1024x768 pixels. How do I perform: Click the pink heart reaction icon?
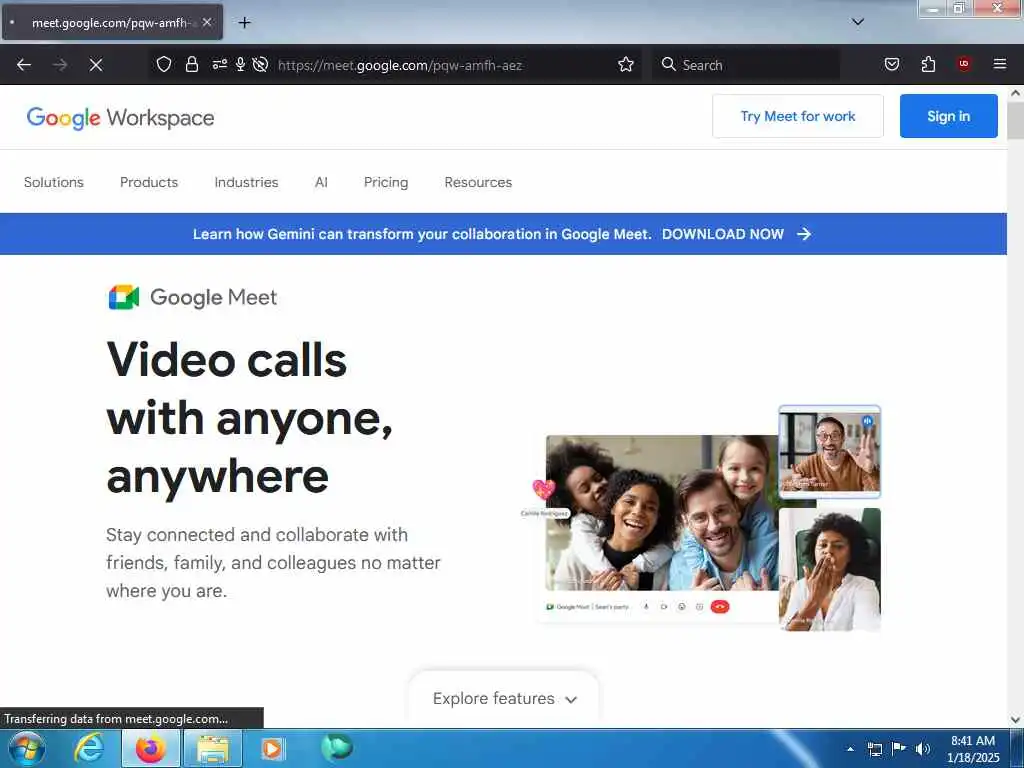[543, 489]
